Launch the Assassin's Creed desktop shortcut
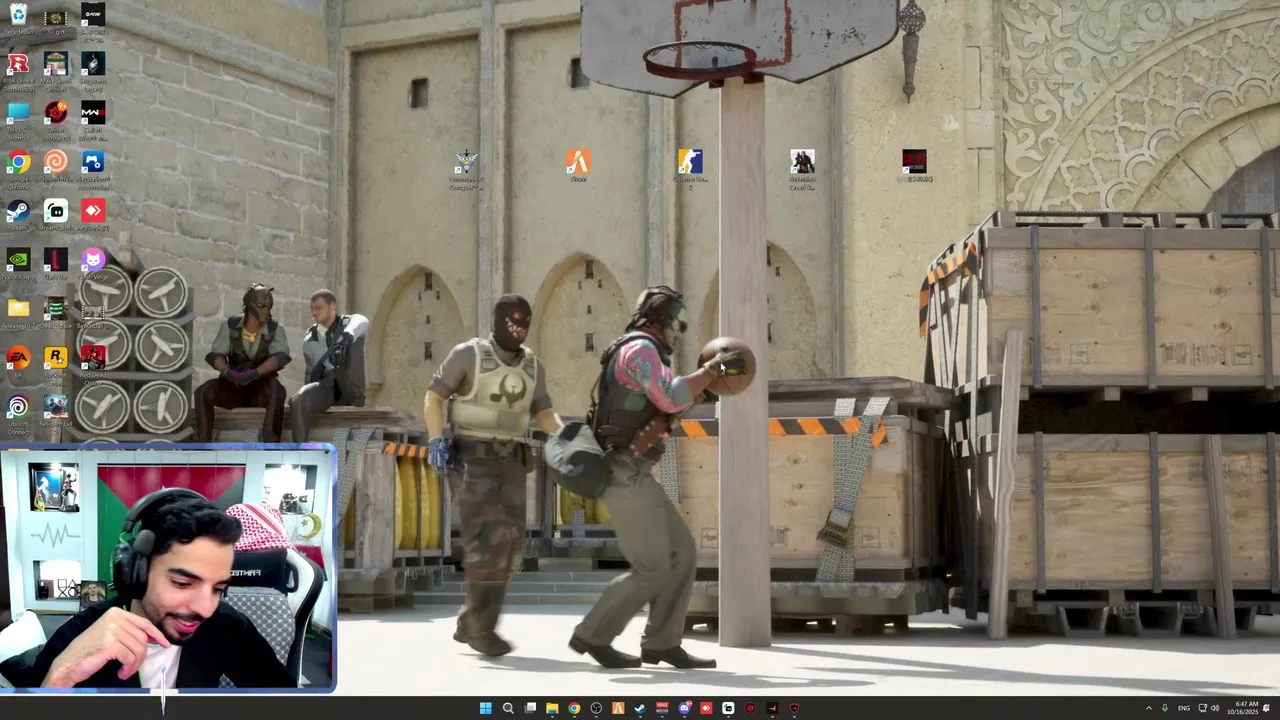Screen dimensions: 1280x720 (x=802, y=168)
